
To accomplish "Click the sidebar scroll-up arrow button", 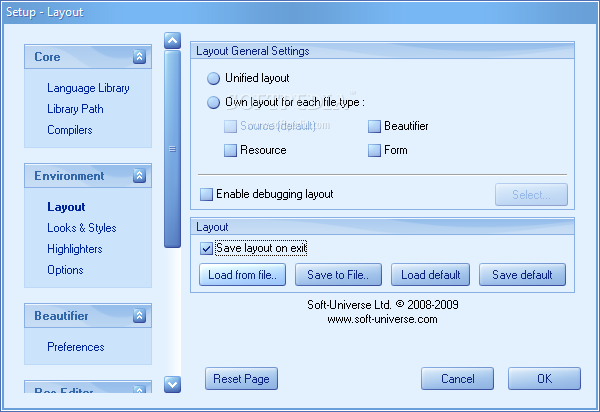I will (x=172, y=40).
